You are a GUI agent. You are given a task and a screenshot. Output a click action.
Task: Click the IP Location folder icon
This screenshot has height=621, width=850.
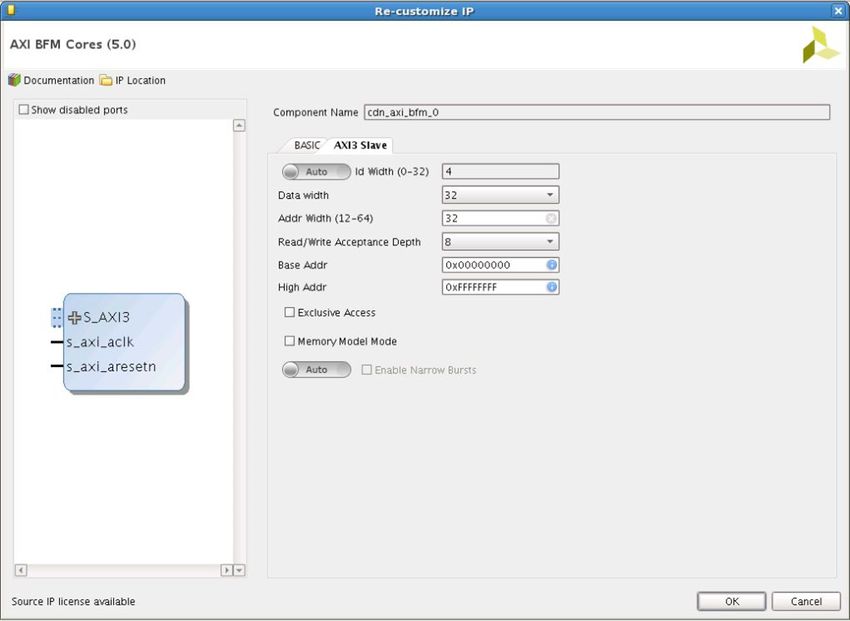tap(106, 80)
